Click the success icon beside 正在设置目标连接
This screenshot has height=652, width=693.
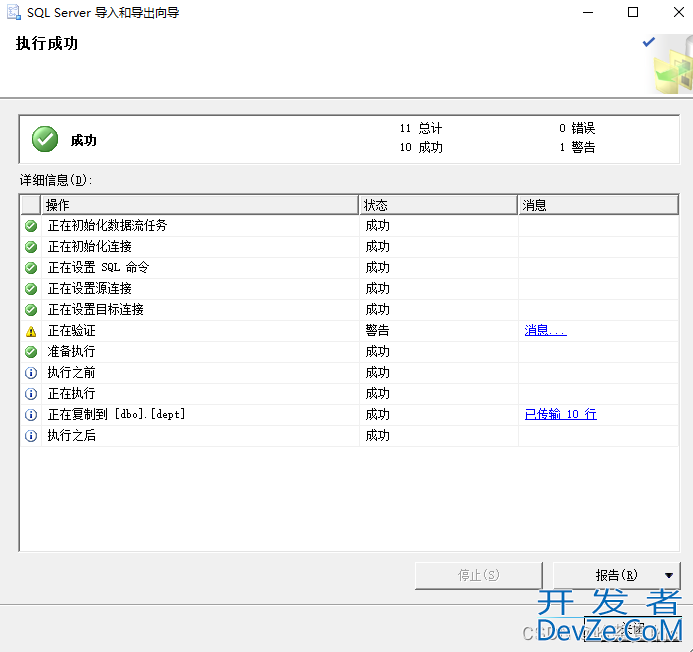point(31,310)
